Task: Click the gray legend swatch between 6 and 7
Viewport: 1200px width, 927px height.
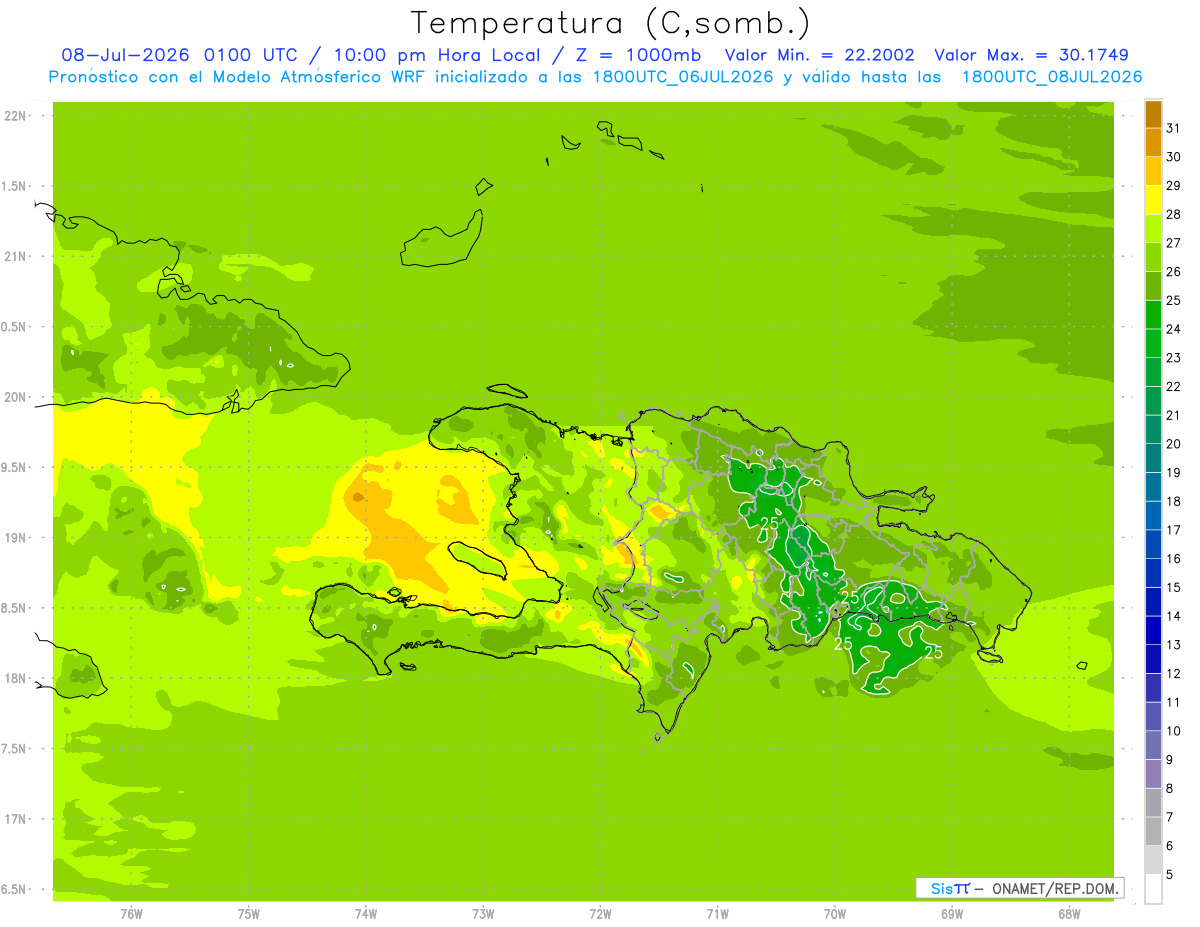Action: tap(1153, 832)
